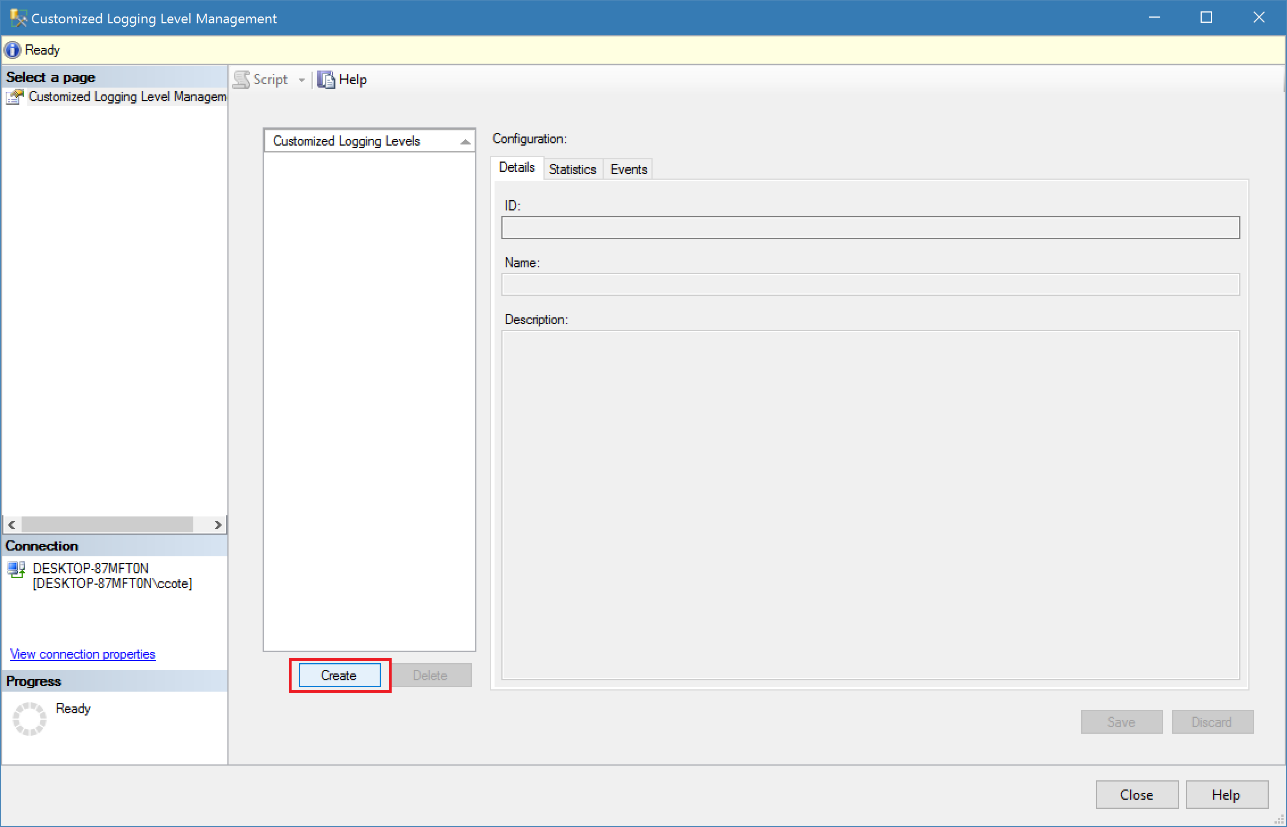Click the window title bar app icon
The width and height of the screenshot is (1287, 827).
pyautogui.click(x=18, y=18)
